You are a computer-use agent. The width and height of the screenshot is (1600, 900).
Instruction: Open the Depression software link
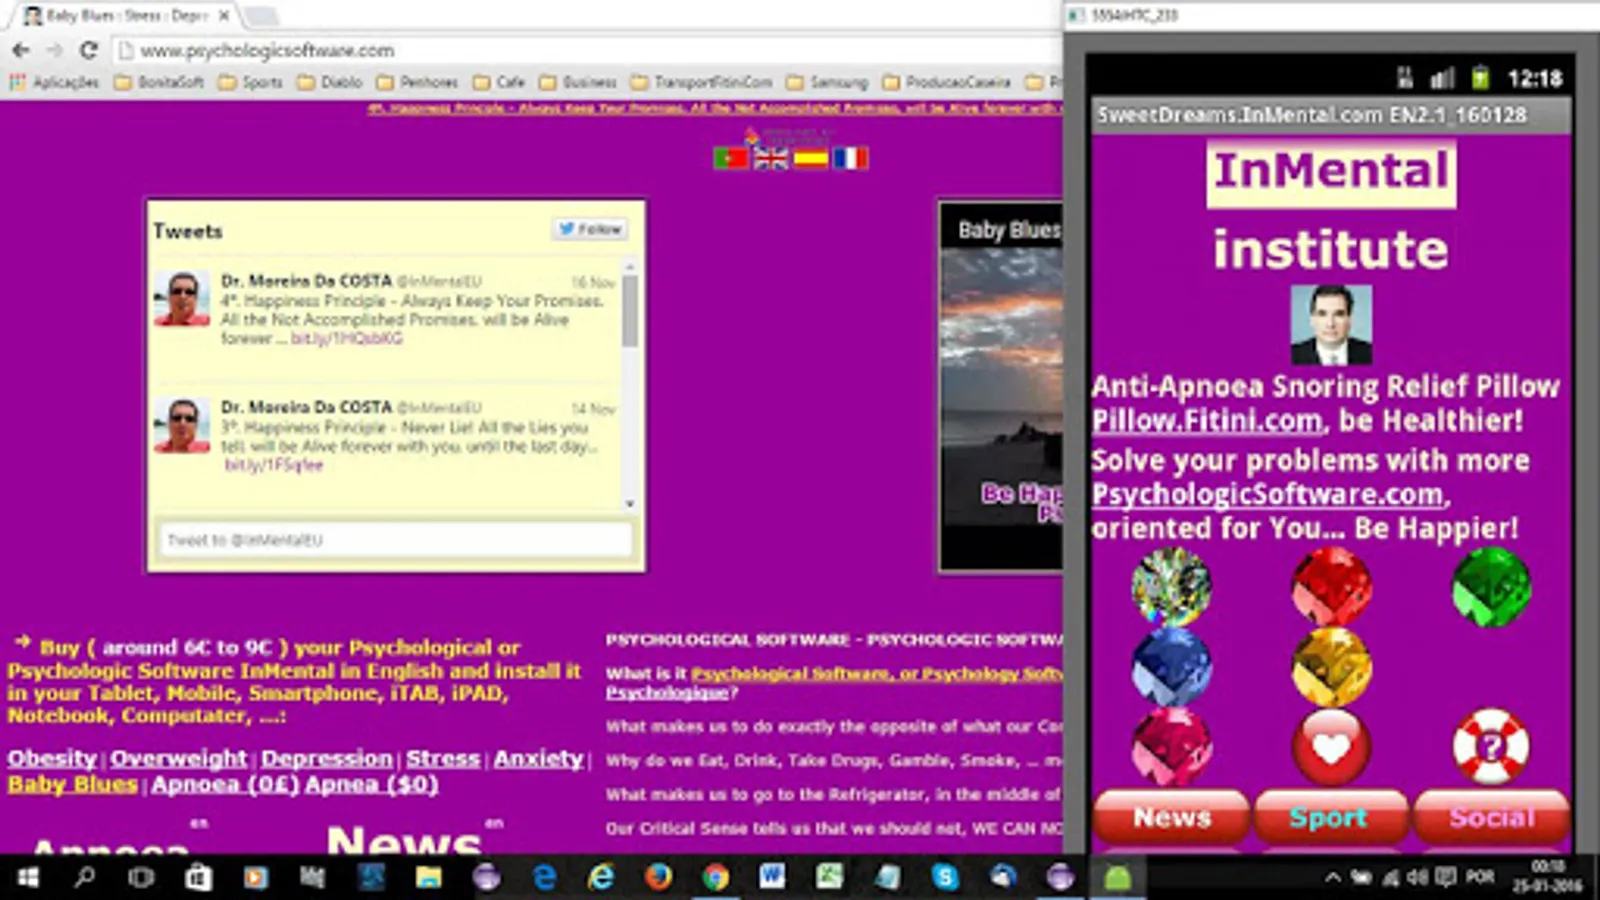[327, 758]
